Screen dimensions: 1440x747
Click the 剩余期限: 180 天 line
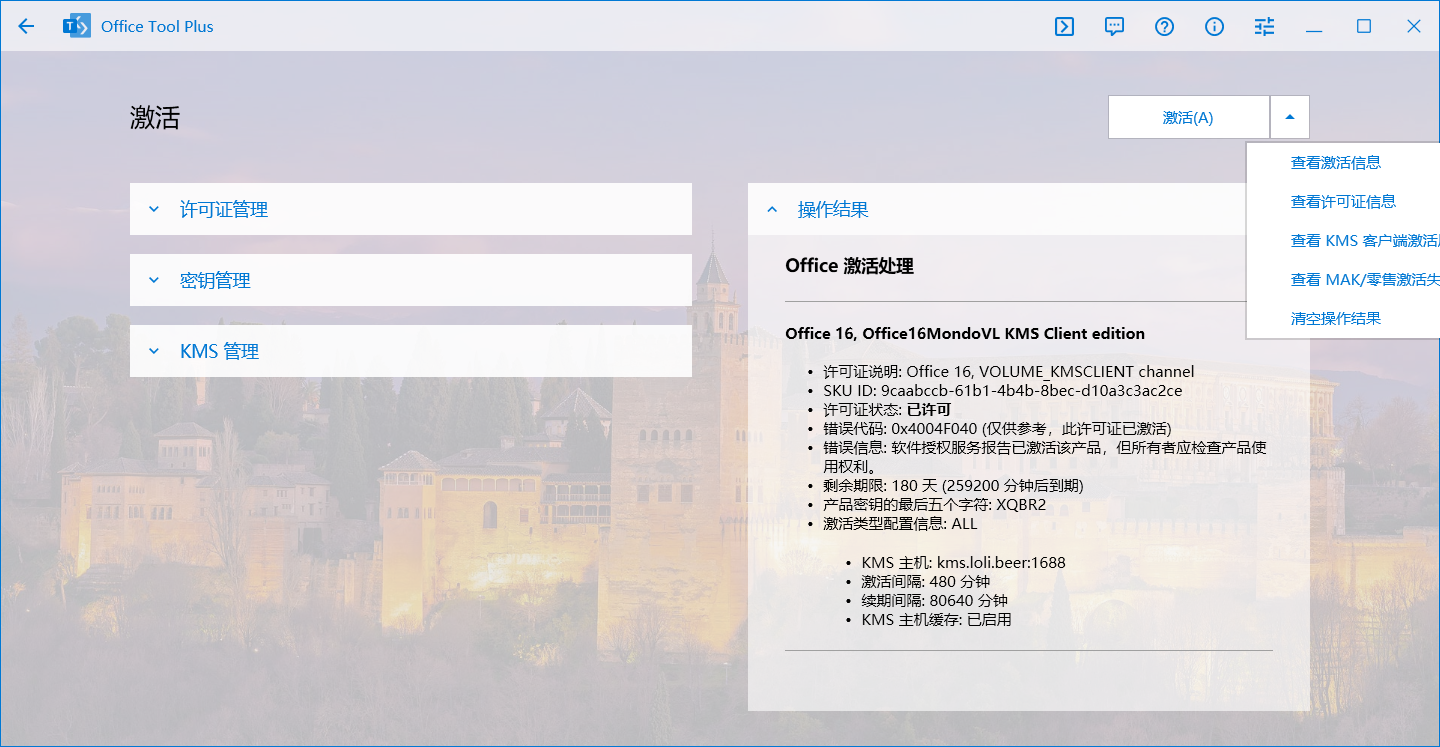coord(953,486)
